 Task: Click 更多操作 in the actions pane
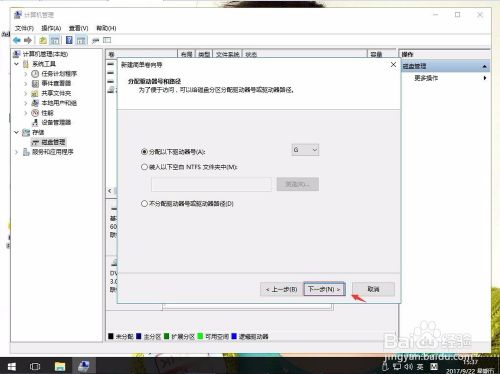tap(426, 78)
